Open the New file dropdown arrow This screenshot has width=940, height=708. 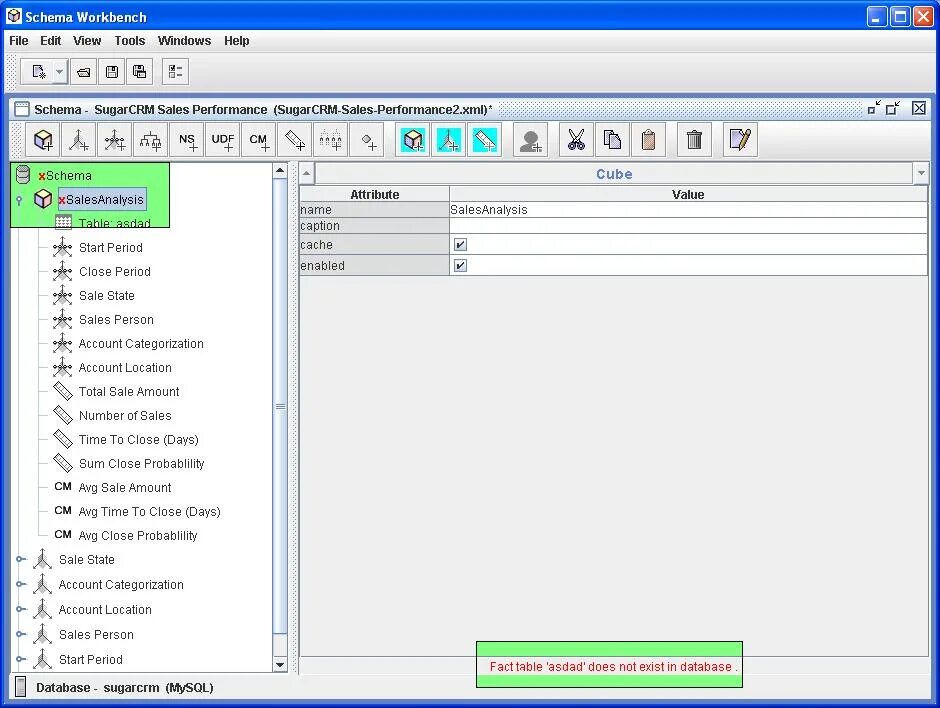pyautogui.click(x=59, y=72)
